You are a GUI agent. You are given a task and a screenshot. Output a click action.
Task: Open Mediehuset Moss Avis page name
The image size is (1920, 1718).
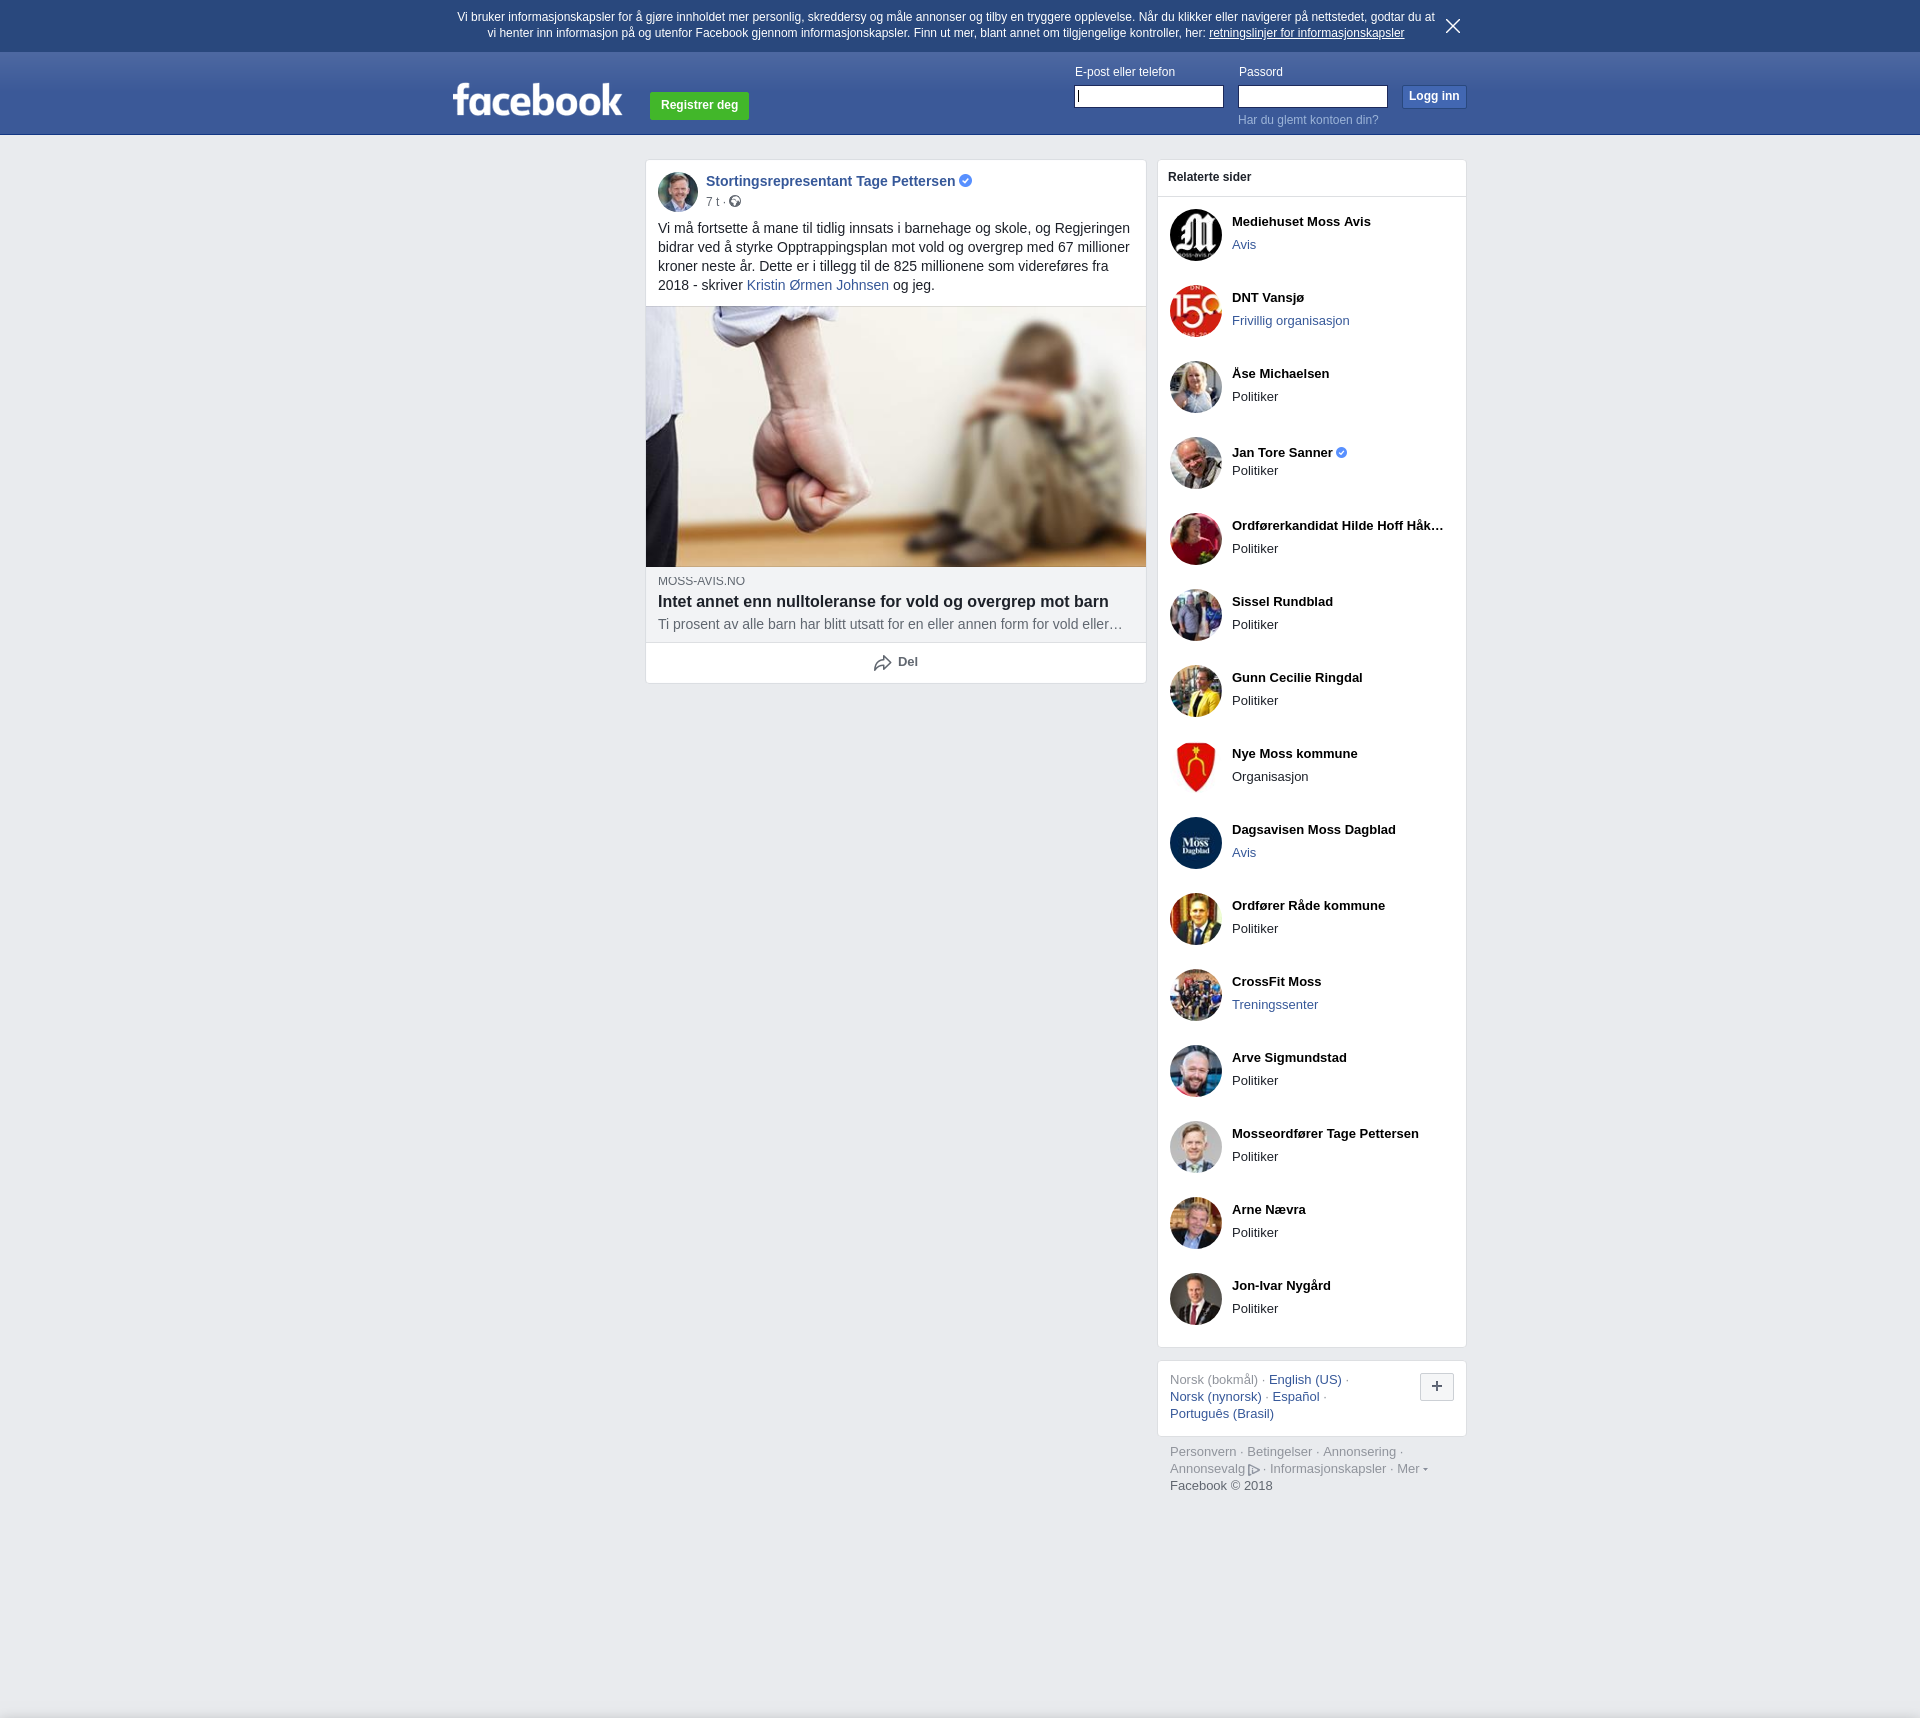(1301, 222)
